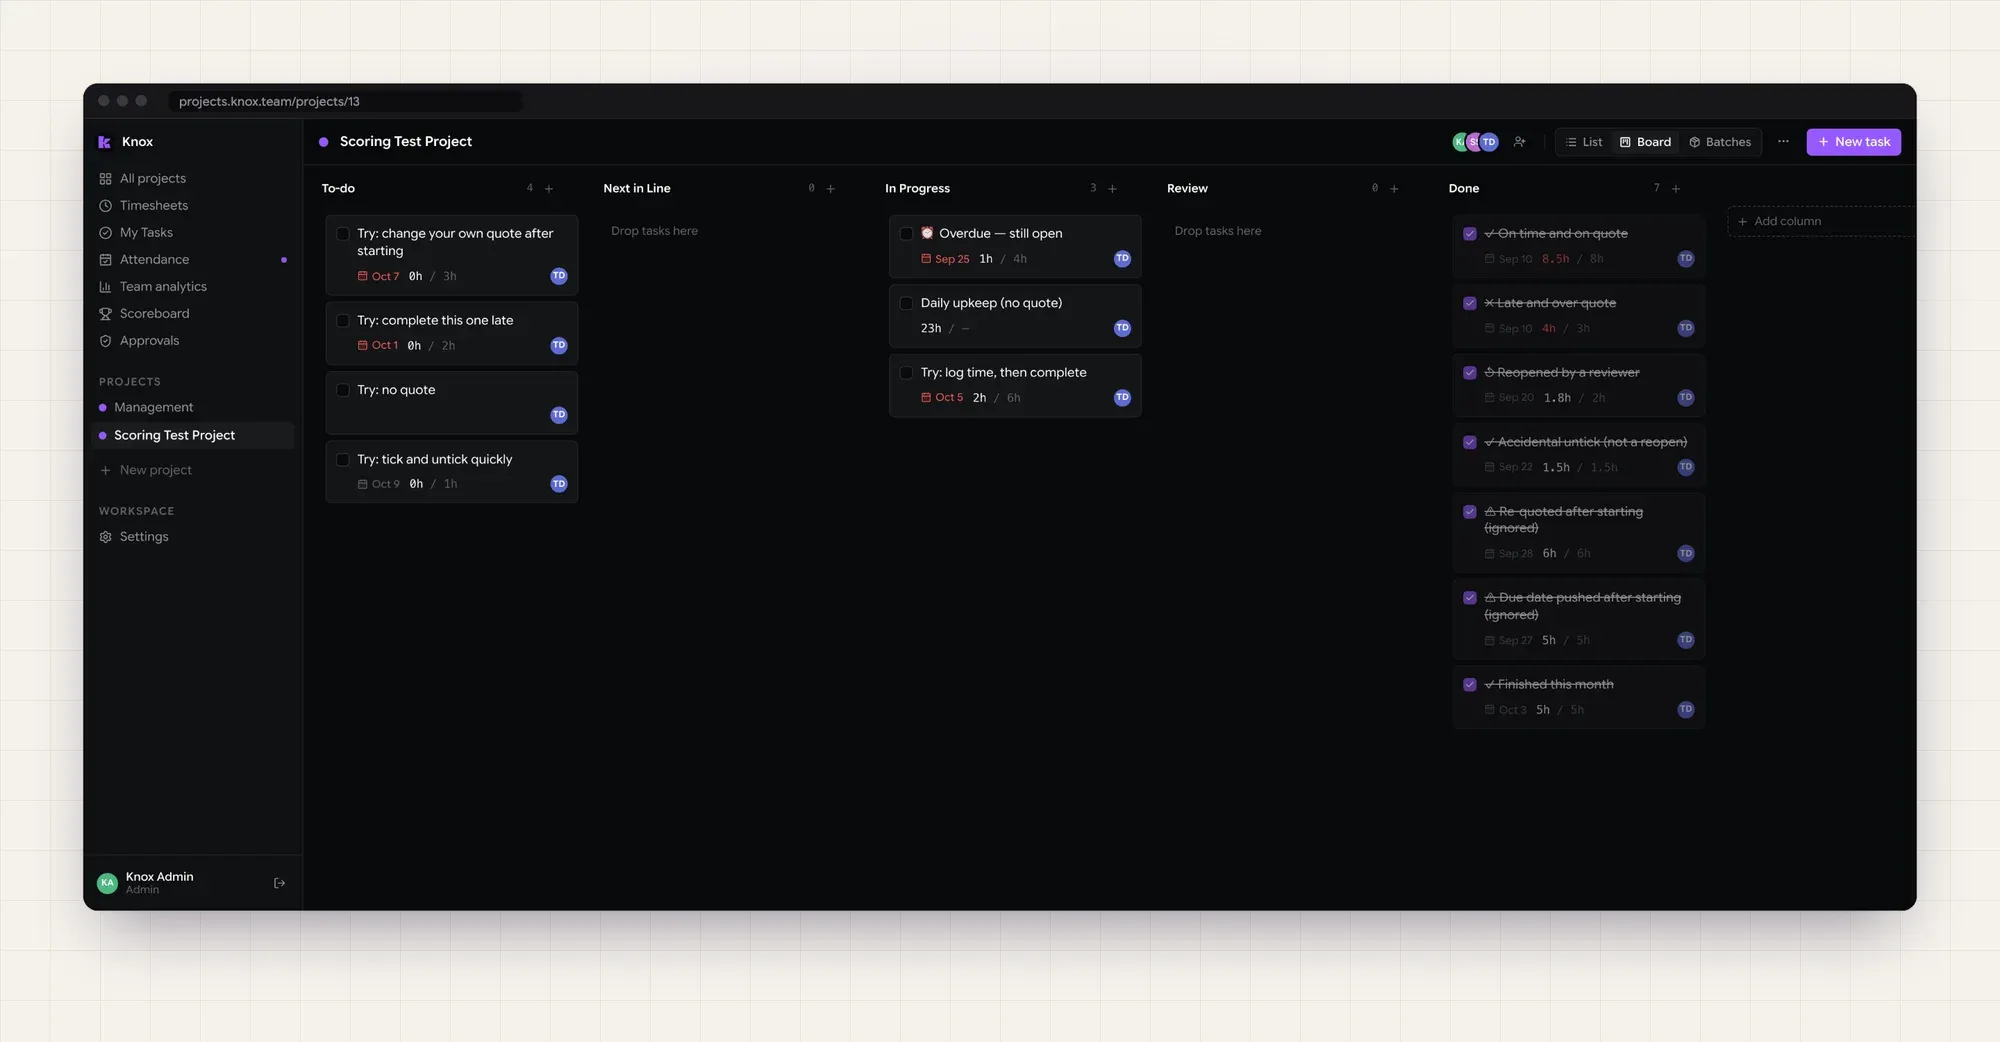Viewport: 2000px width, 1042px height.
Task: Add a task to the Done column
Action: pos(1677,189)
